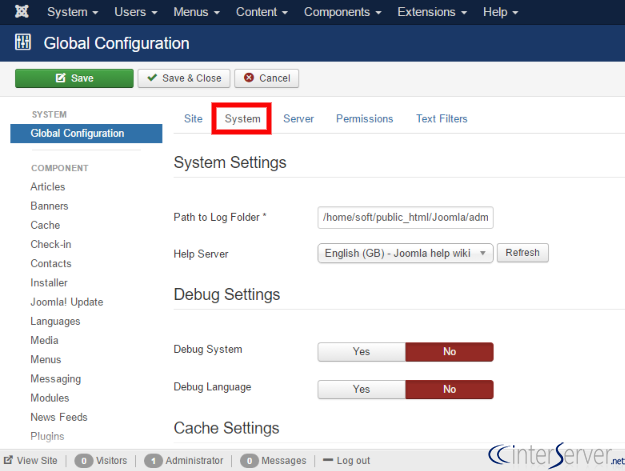Viewport: 625px width, 471px height.
Task: Switch to the Server tab
Action: (x=299, y=119)
